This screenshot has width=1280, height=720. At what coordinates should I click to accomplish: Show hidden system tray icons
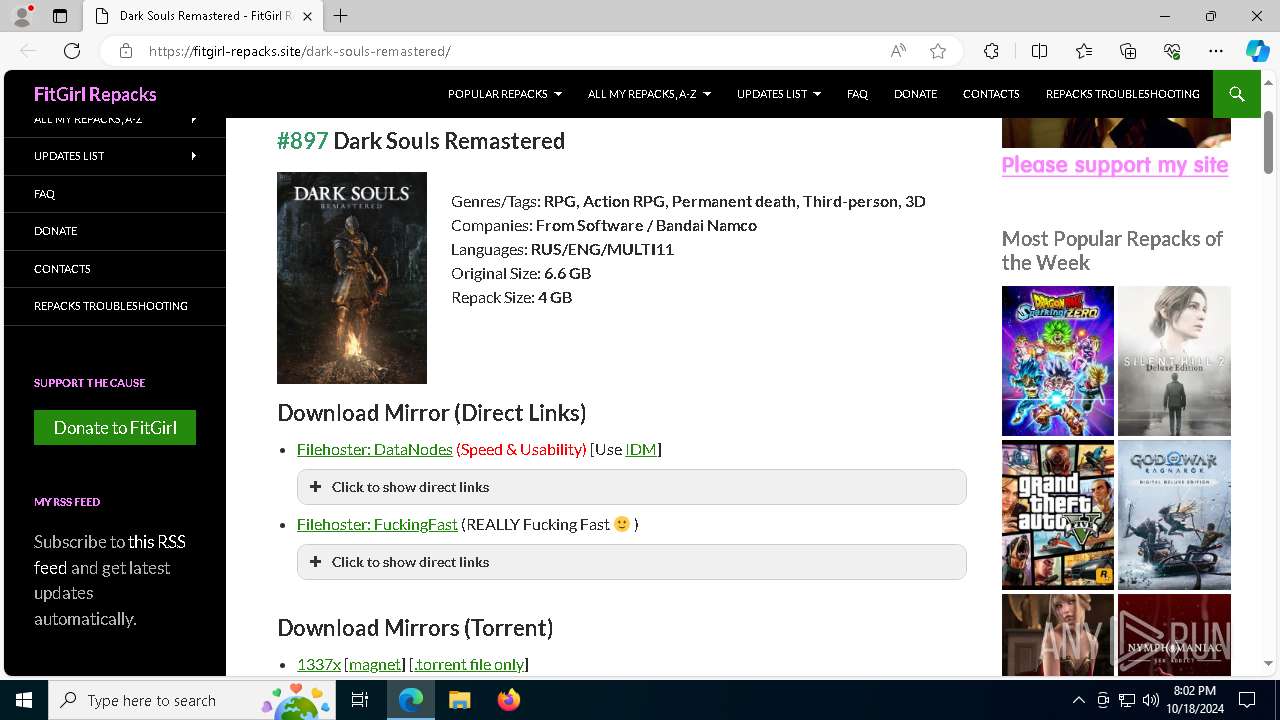coord(1078,700)
